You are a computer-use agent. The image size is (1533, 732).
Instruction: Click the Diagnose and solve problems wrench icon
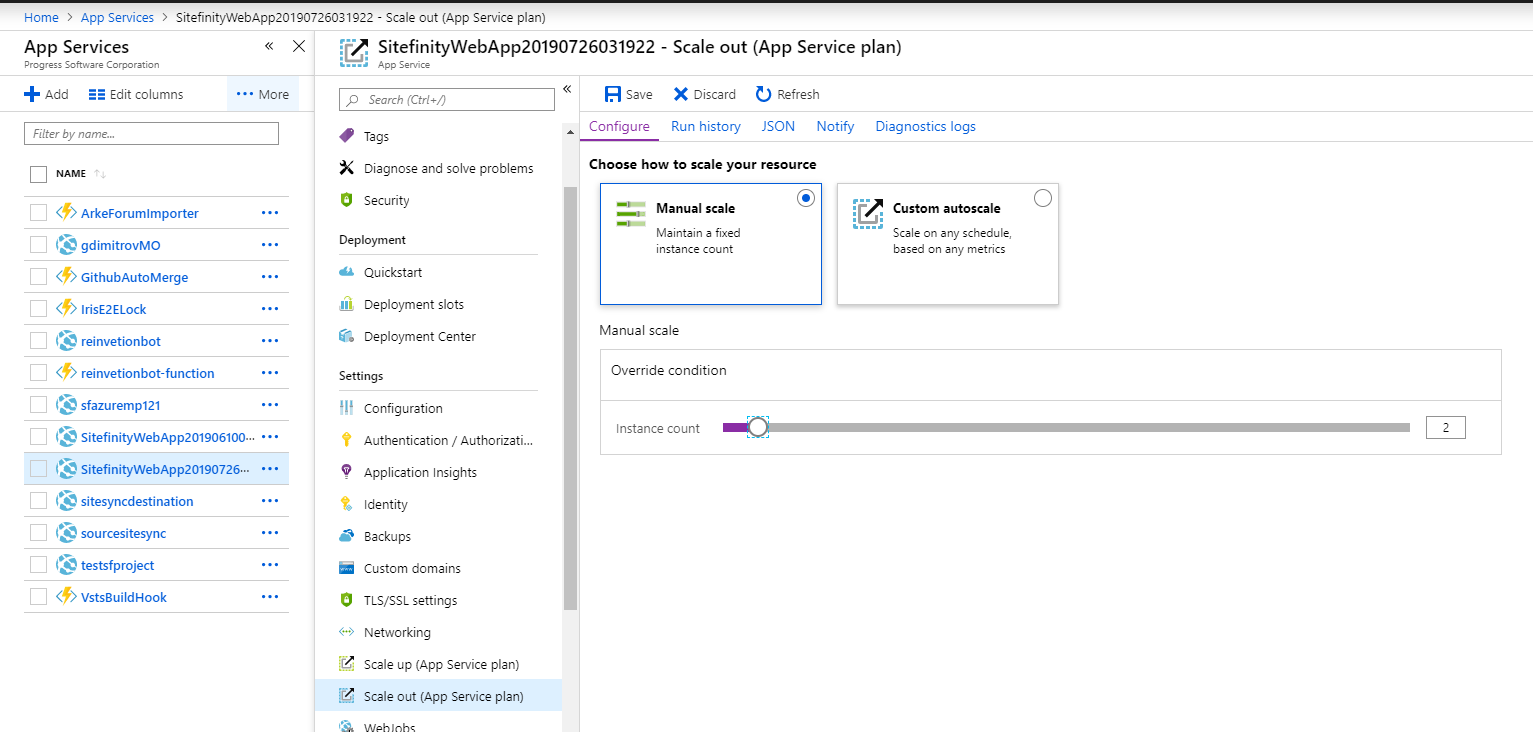point(347,168)
